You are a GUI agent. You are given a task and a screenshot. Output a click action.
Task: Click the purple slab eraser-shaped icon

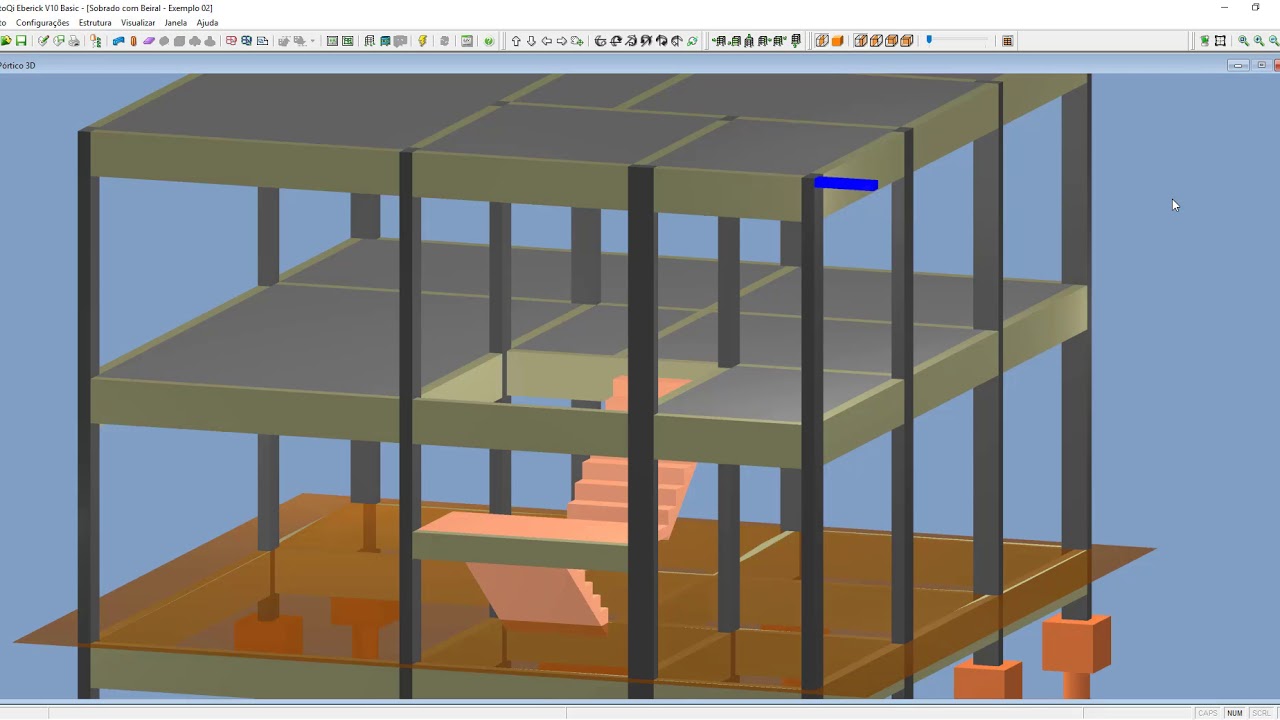[149, 41]
